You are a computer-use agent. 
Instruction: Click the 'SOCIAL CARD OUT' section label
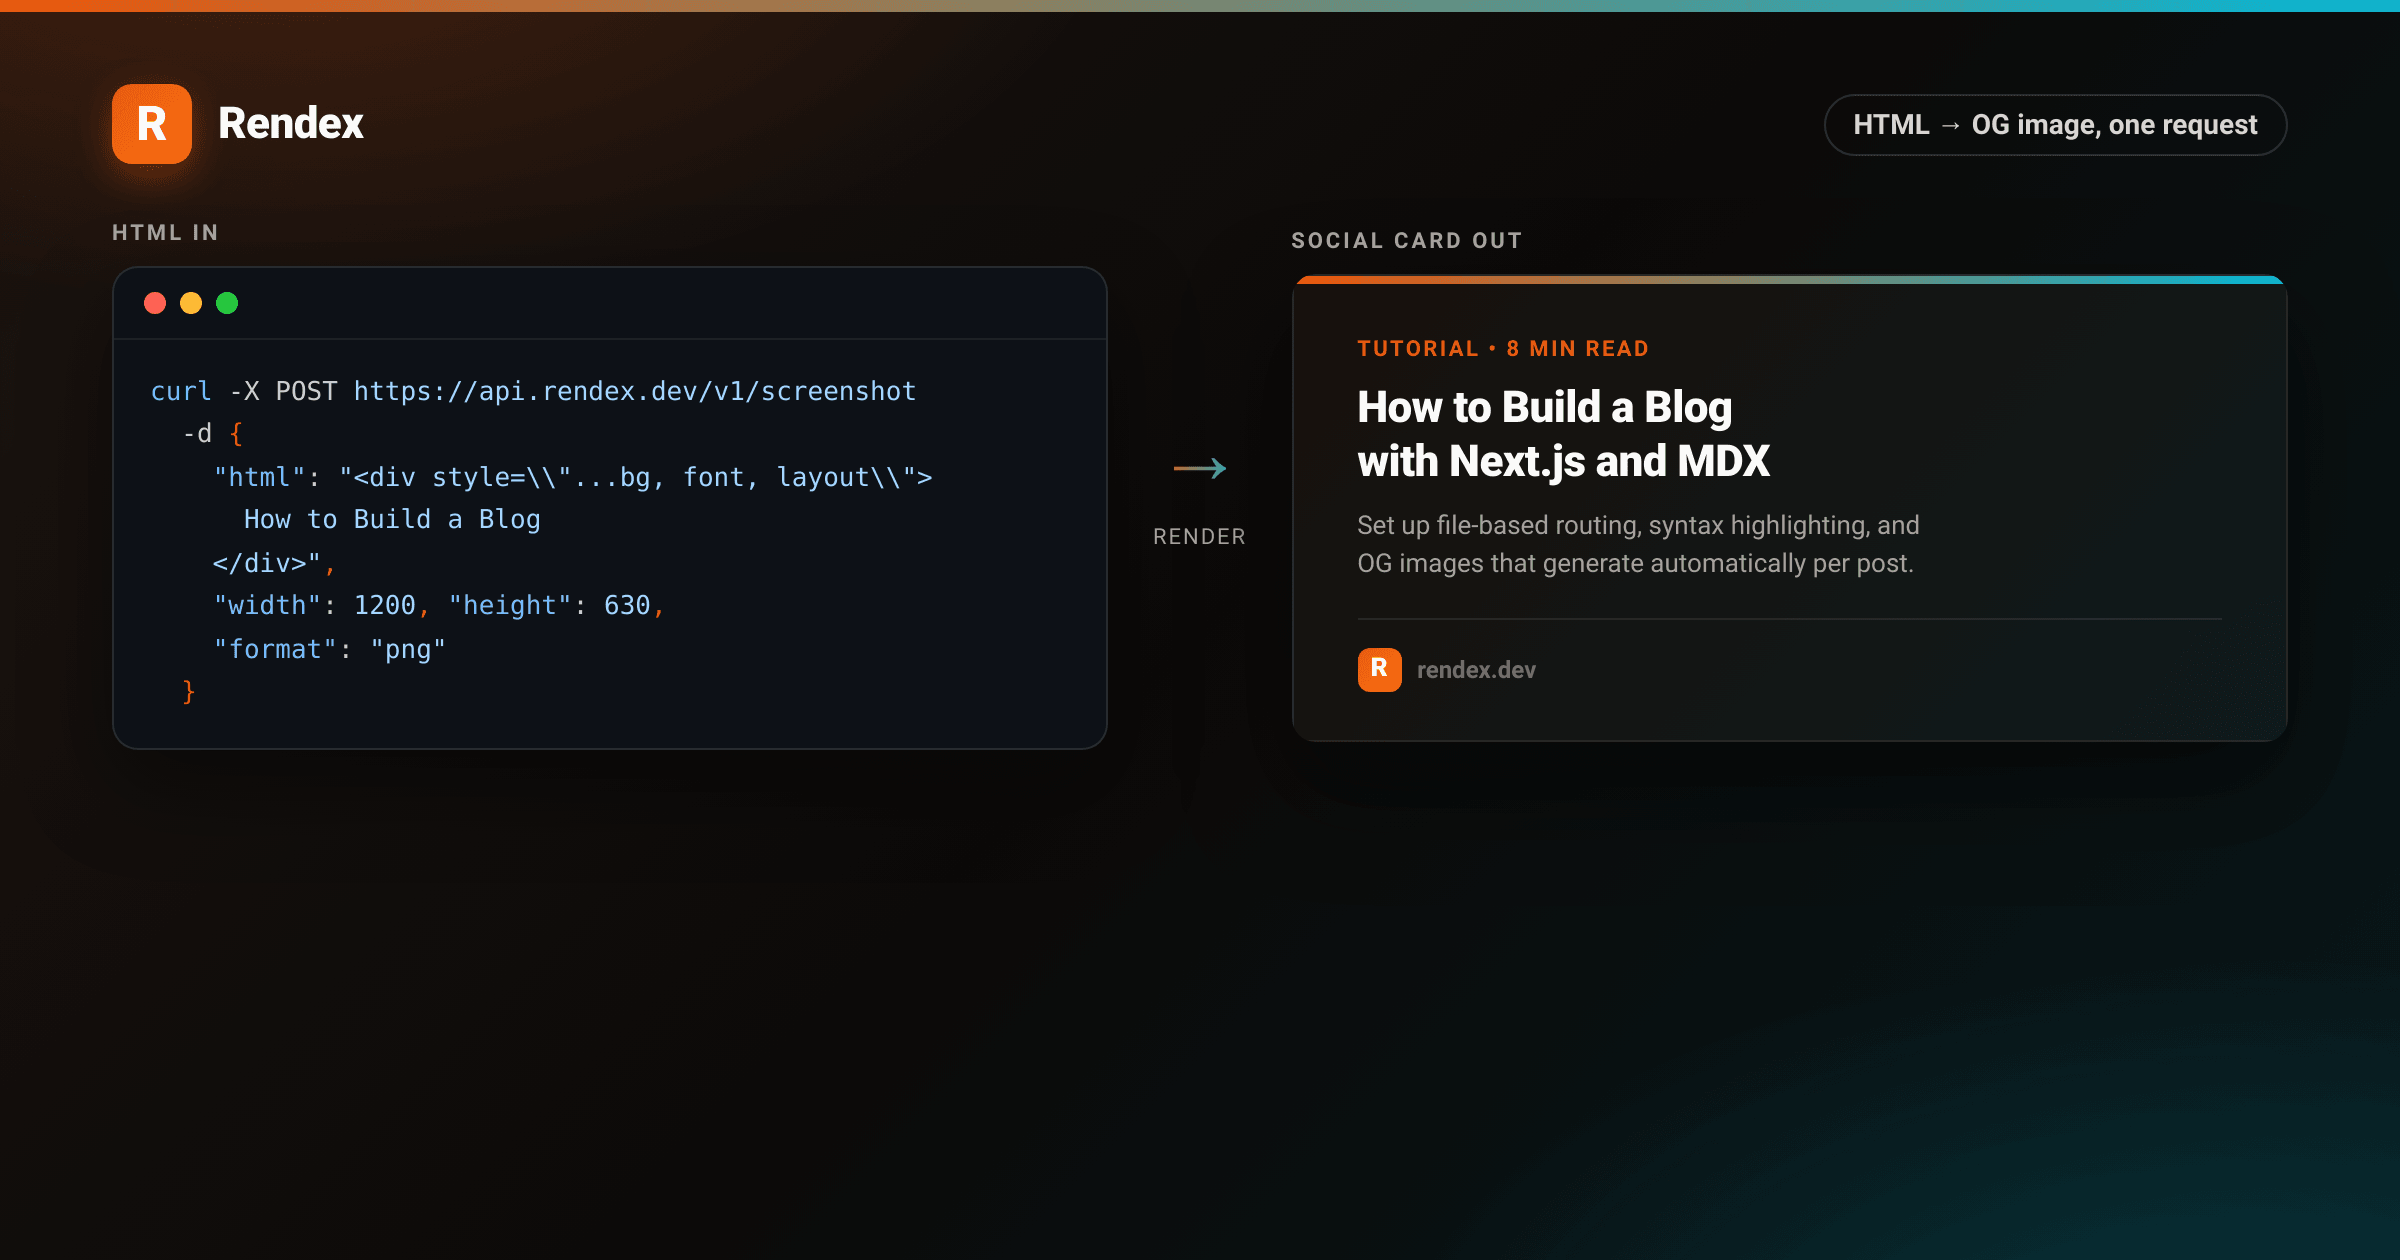1406,241
